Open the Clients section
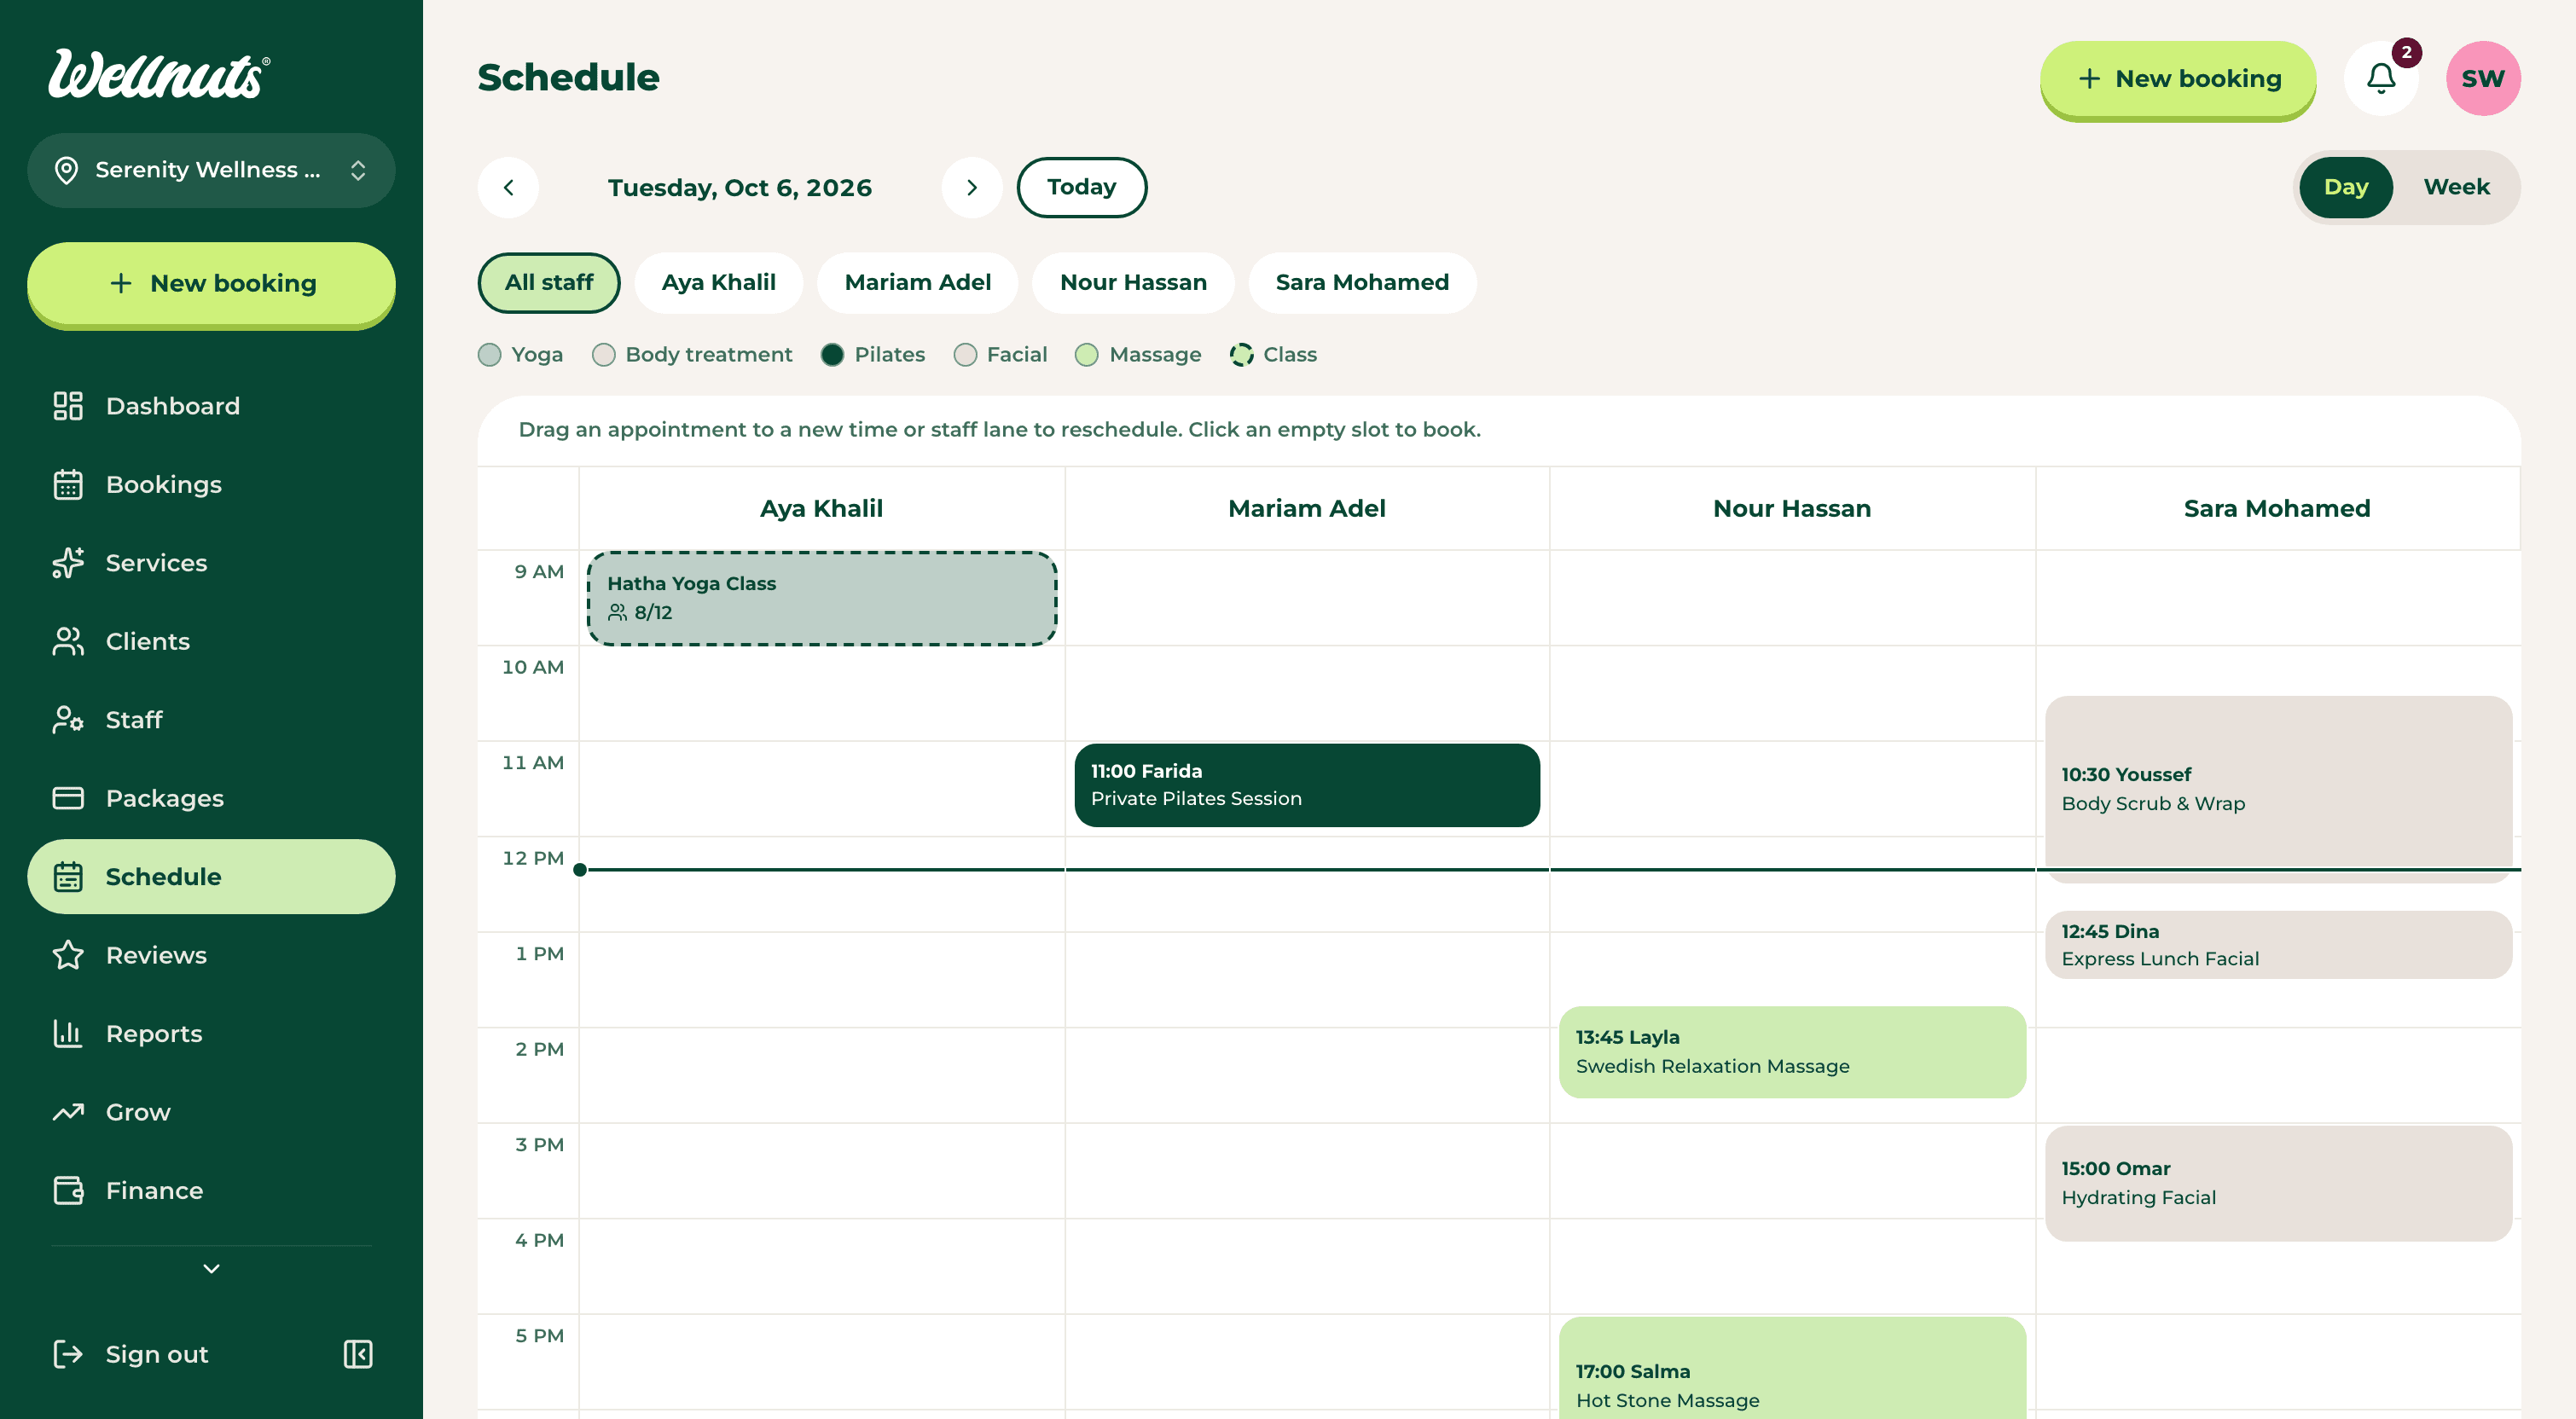 (211, 642)
